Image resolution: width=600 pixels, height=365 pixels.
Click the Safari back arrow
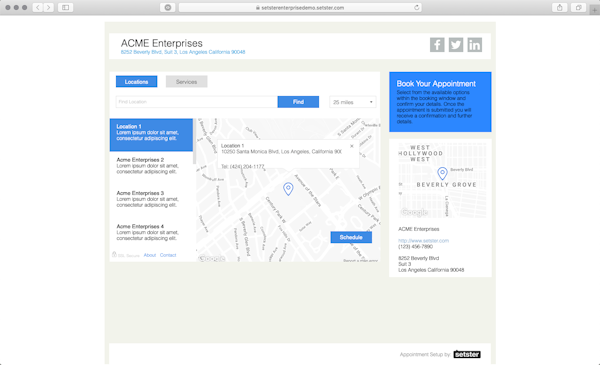pyautogui.click(x=38, y=7)
